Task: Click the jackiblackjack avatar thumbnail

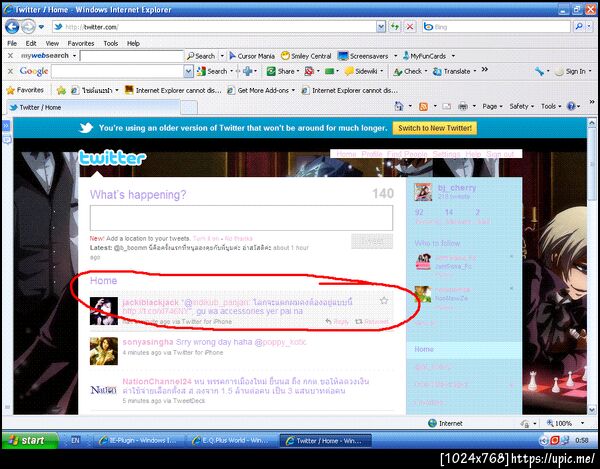Action: coord(104,311)
